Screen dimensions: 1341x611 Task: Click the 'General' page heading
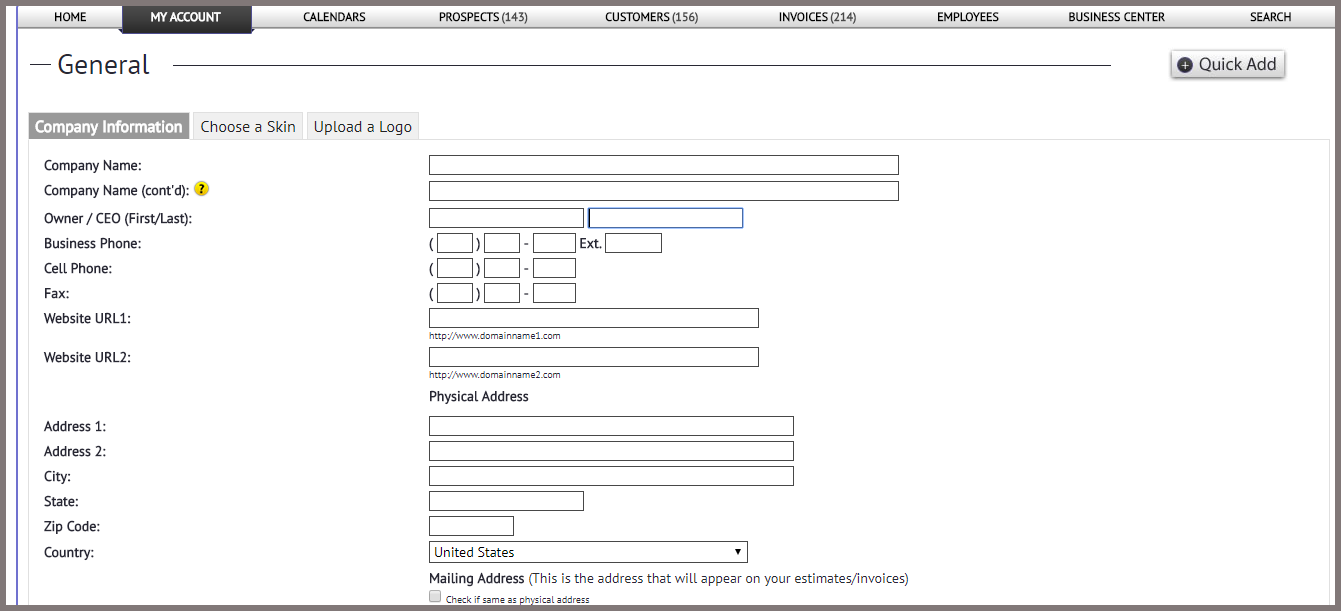pyautogui.click(x=103, y=65)
